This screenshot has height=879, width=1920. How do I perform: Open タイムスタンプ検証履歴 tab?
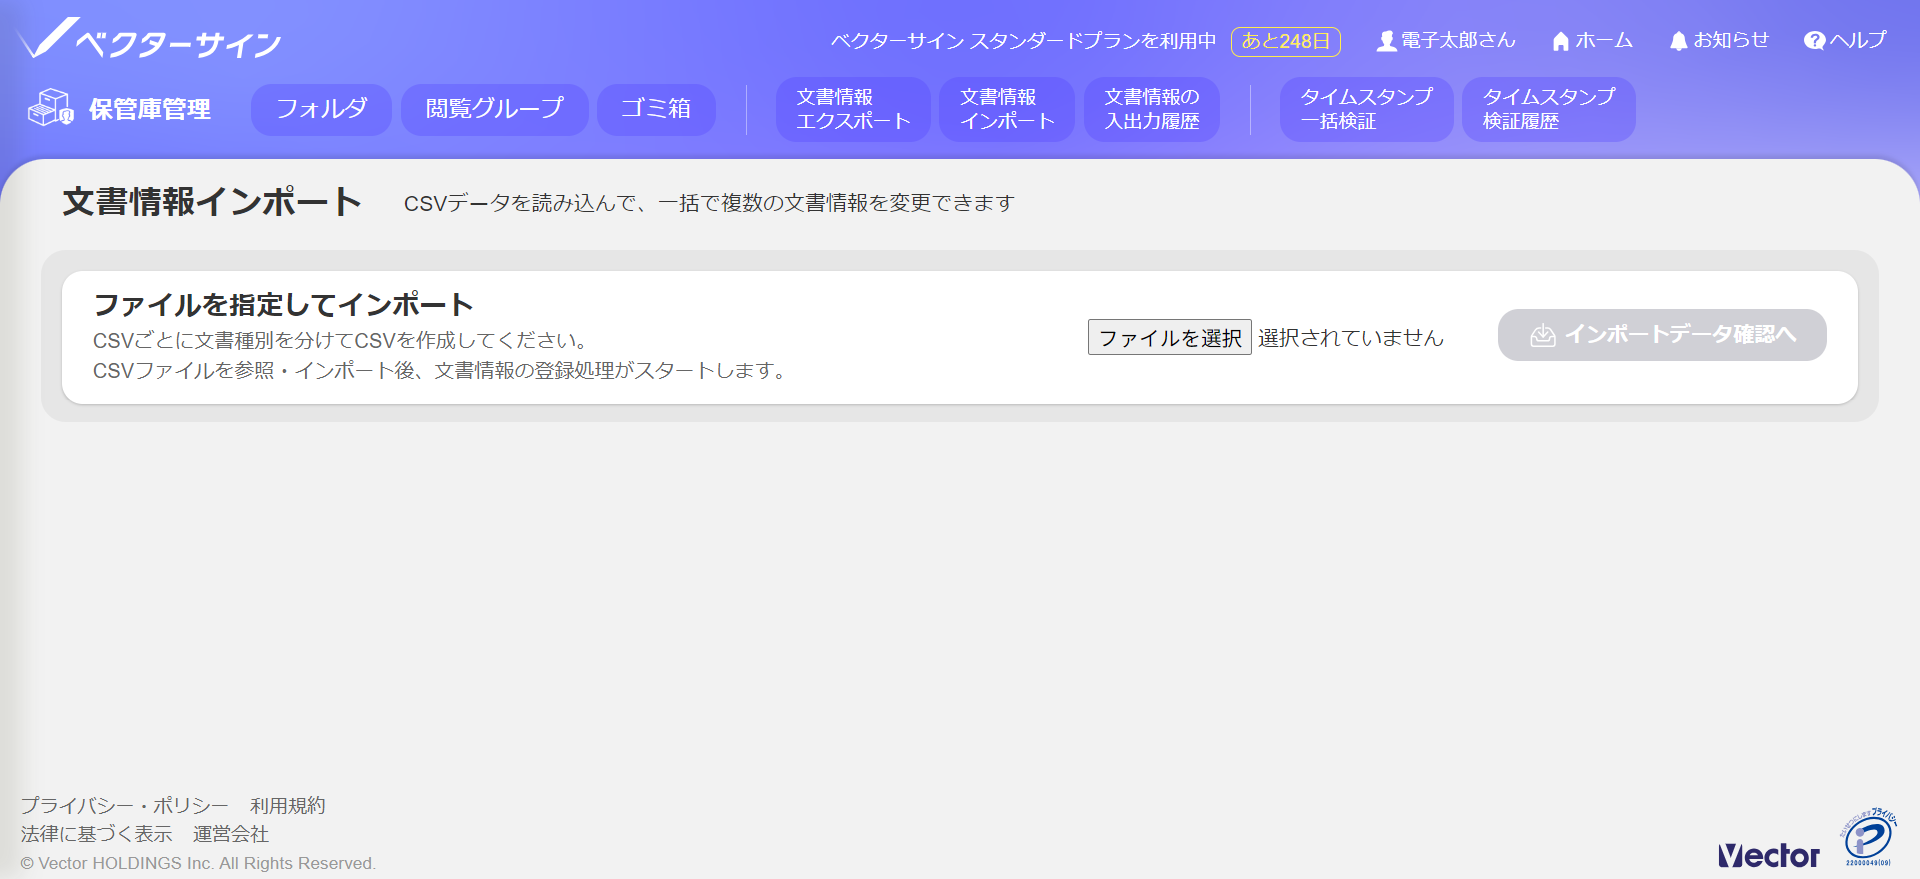click(x=1548, y=109)
